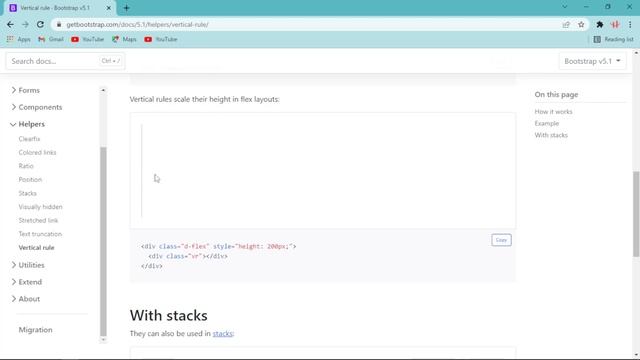Click the sidebar scroll down arrow
Viewport: 640px width, 360px height.
click(103, 339)
